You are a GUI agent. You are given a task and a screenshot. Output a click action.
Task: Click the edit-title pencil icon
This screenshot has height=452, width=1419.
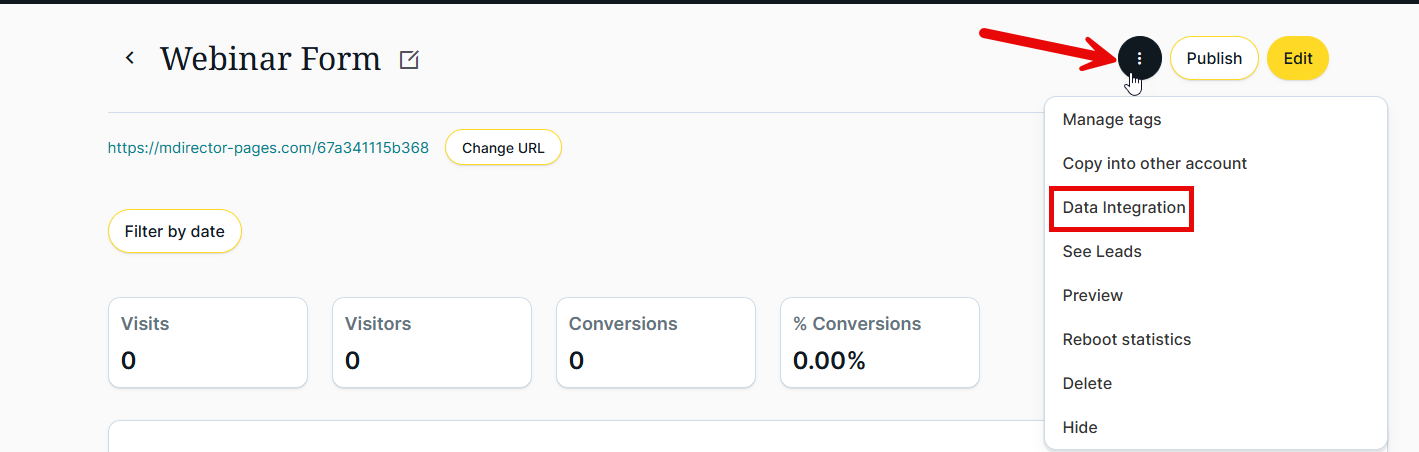pyautogui.click(x=409, y=60)
